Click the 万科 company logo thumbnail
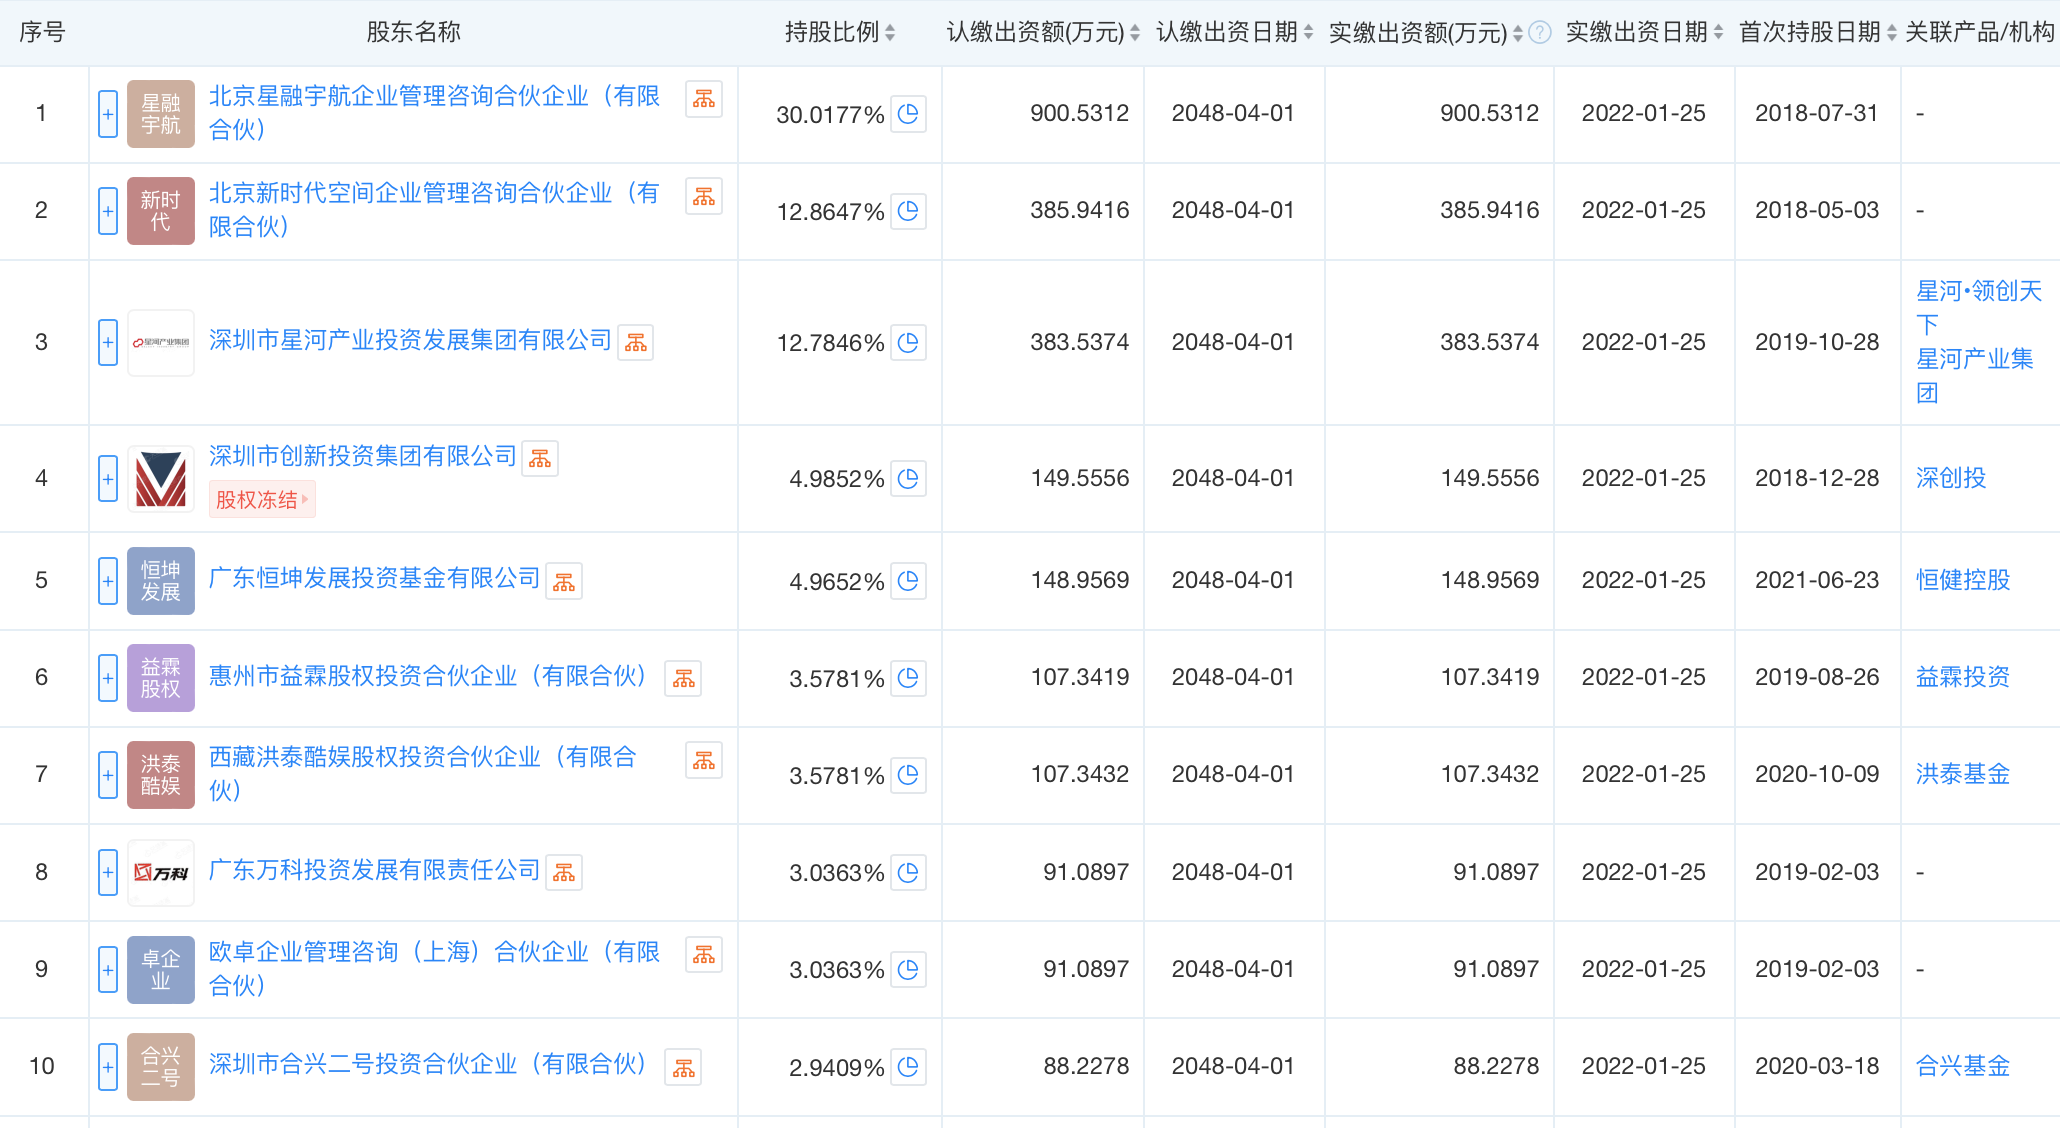The width and height of the screenshot is (2060, 1128). click(x=161, y=873)
